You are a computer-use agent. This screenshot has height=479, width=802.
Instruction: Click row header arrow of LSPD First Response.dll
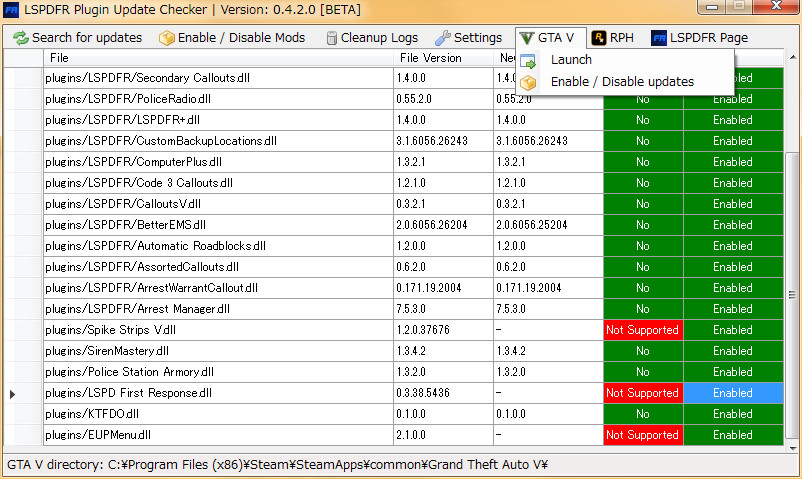(13, 394)
